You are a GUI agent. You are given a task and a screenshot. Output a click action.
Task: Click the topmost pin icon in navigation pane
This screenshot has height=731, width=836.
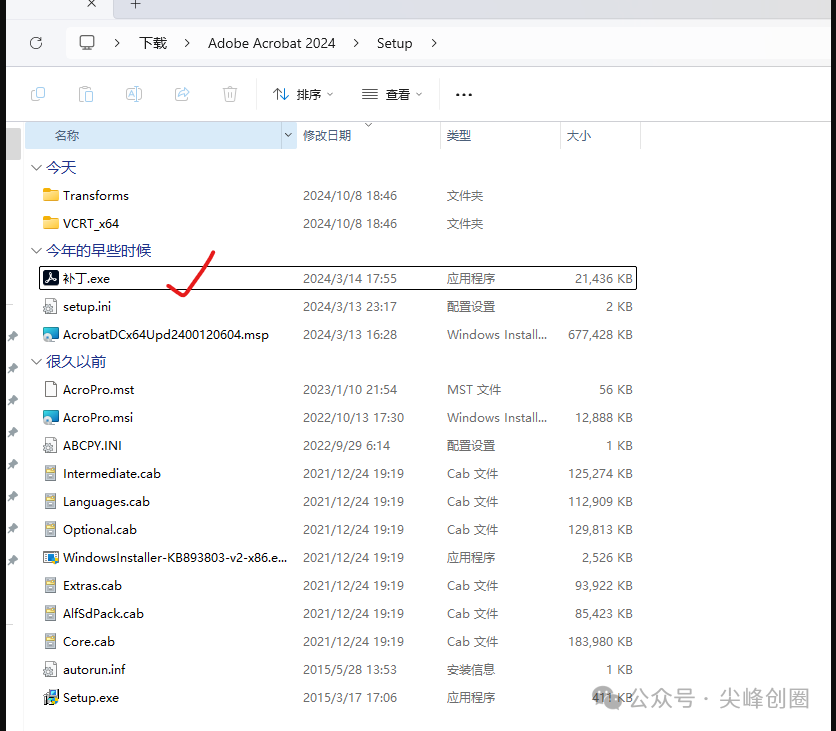coord(13,336)
